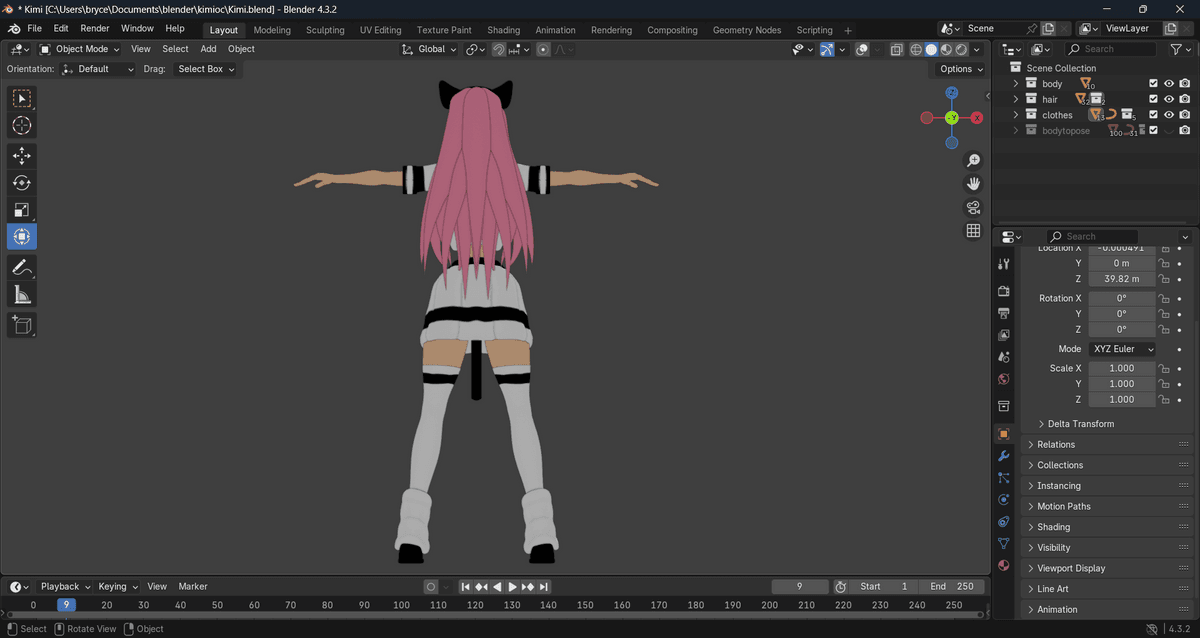Expand the Delta Transform panel
The image size is (1200, 638).
pyautogui.click(x=1080, y=424)
